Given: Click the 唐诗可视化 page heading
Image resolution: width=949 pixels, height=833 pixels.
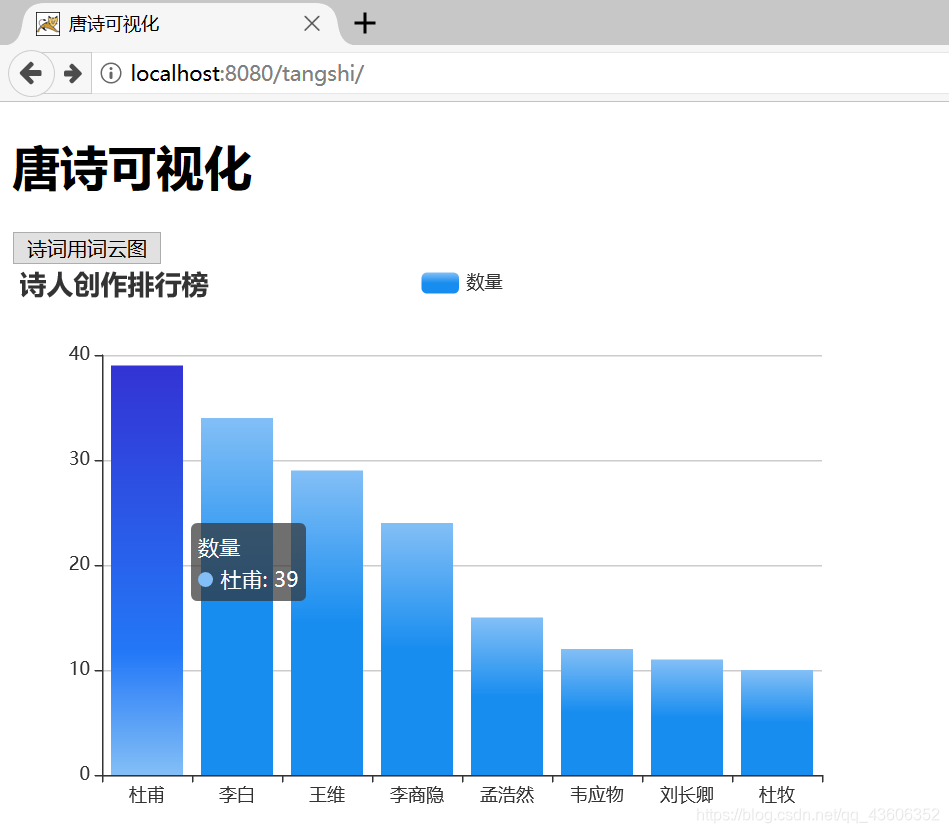Looking at the screenshot, I should coord(132,169).
